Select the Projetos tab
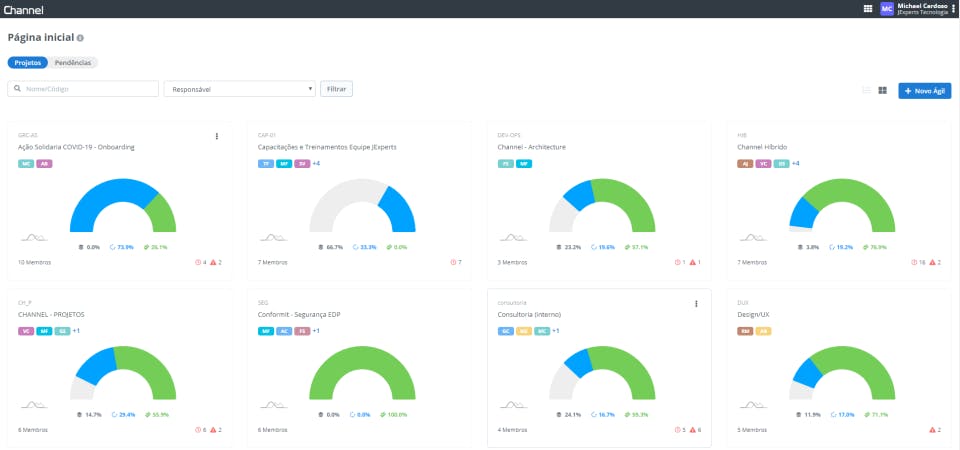The image size is (960, 450). pyautogui.click(x=28, y=62)
